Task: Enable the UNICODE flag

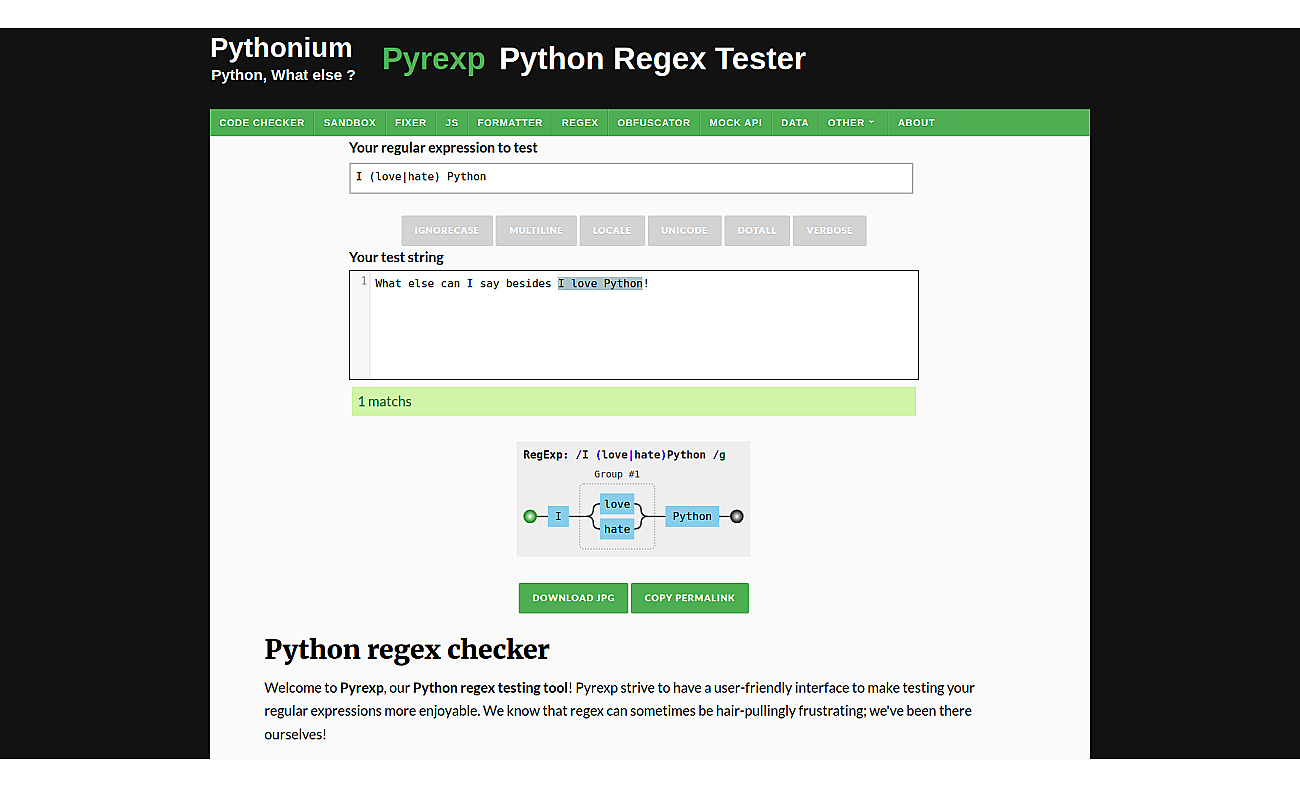Action: pos(684,231)
